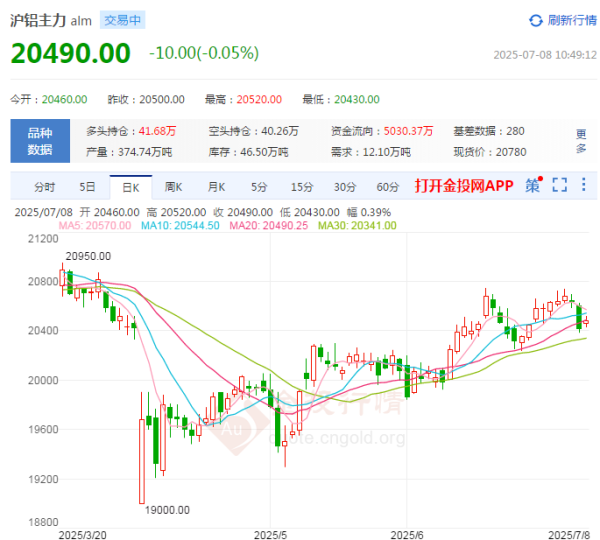Screen dimensions: 600x540
Task: Switch to the 60分 chart tab
Action: [x=388, y=187]
